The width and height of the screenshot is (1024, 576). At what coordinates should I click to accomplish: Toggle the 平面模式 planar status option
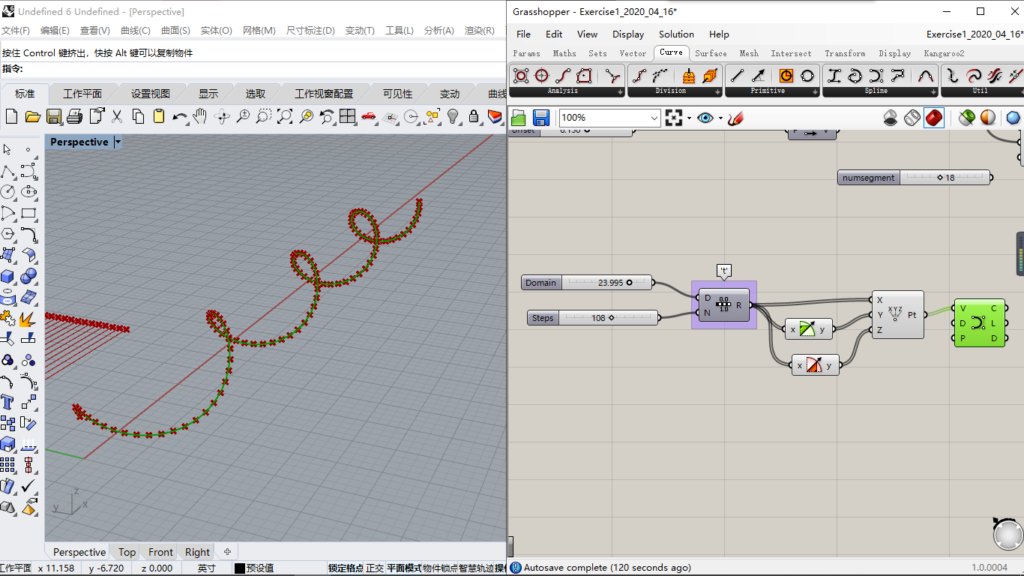click(404, 568)
